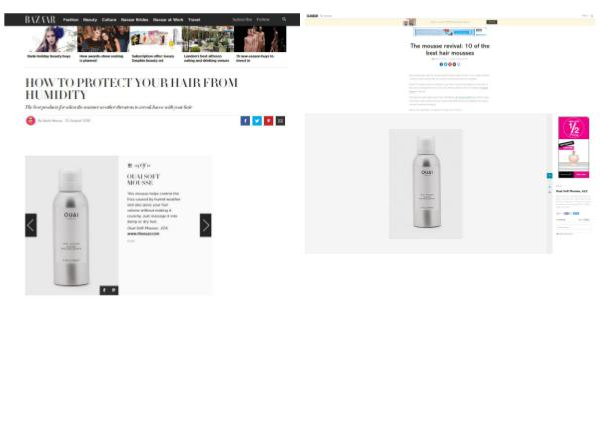
Task: Click the dark button in the yellow banner
Action: [x=491, y=22]
